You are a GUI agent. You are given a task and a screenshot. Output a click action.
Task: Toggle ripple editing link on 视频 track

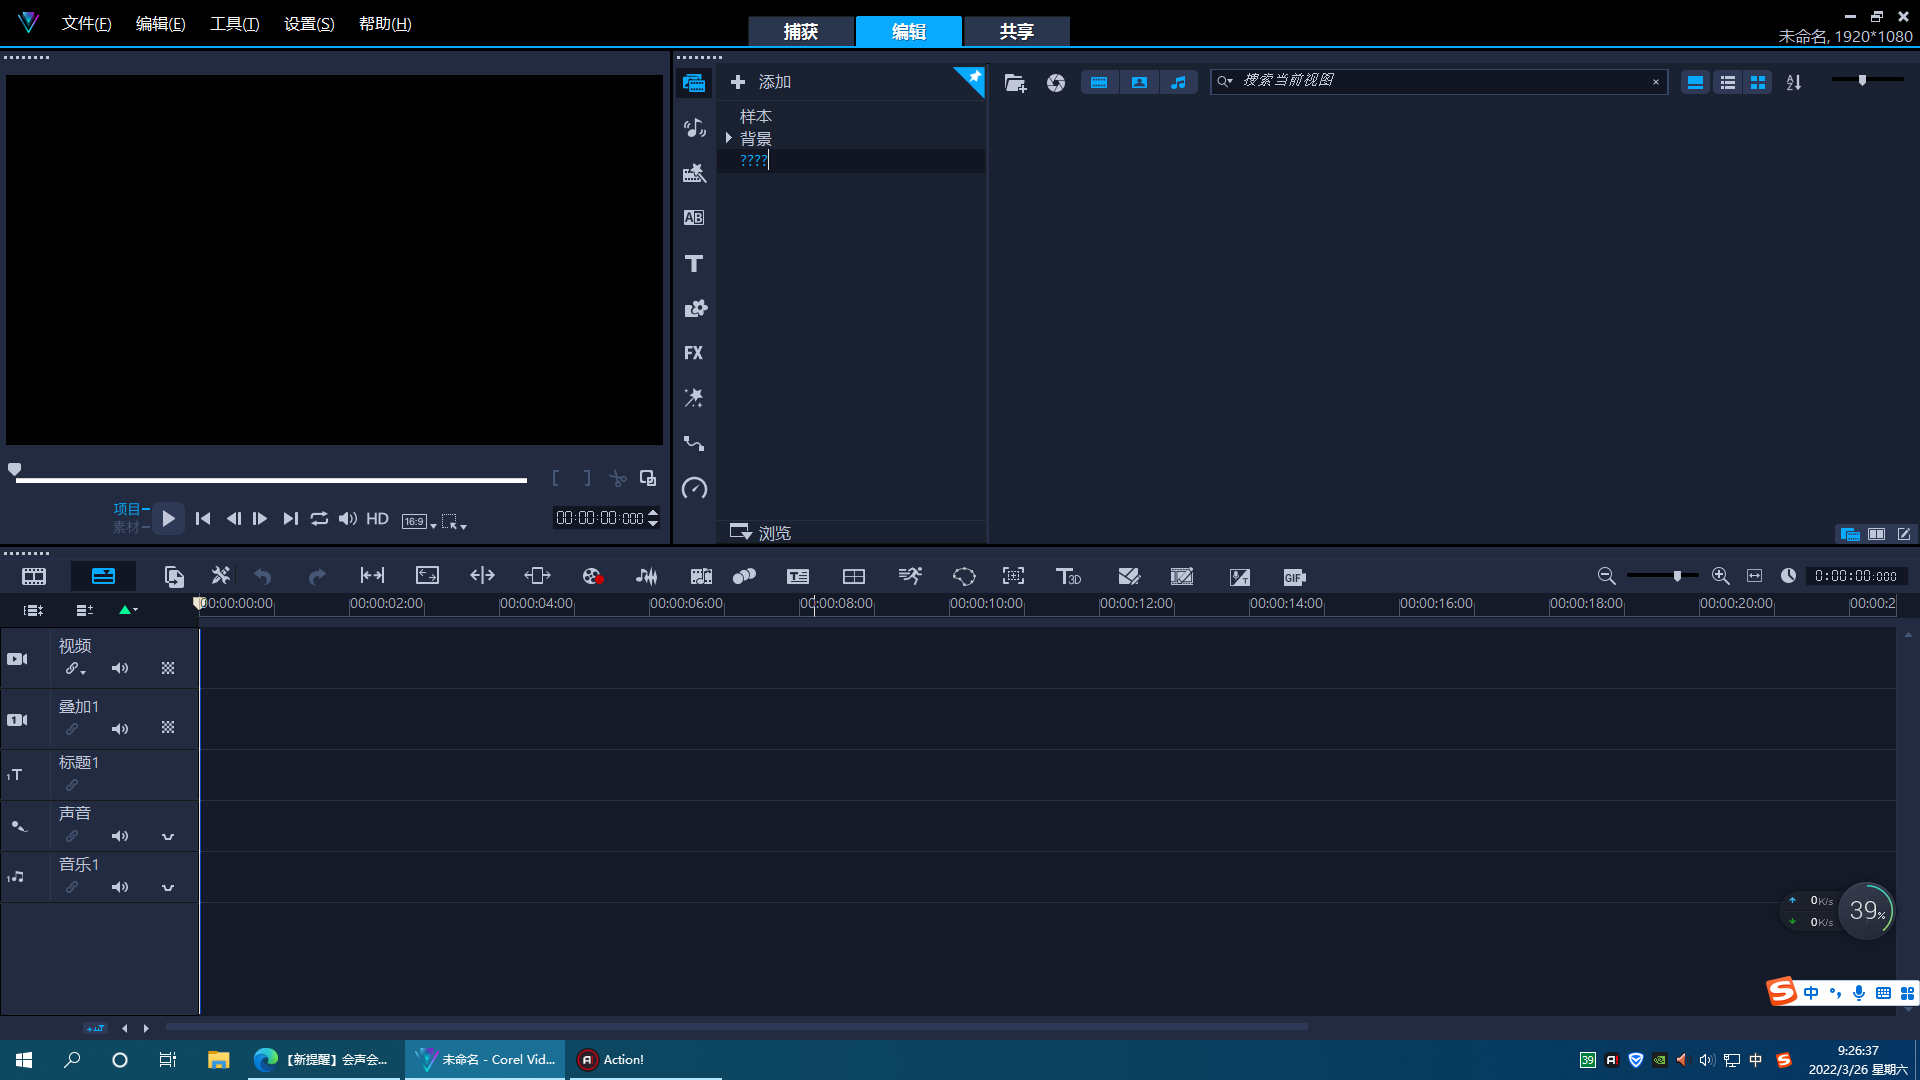tap(74, 668)
